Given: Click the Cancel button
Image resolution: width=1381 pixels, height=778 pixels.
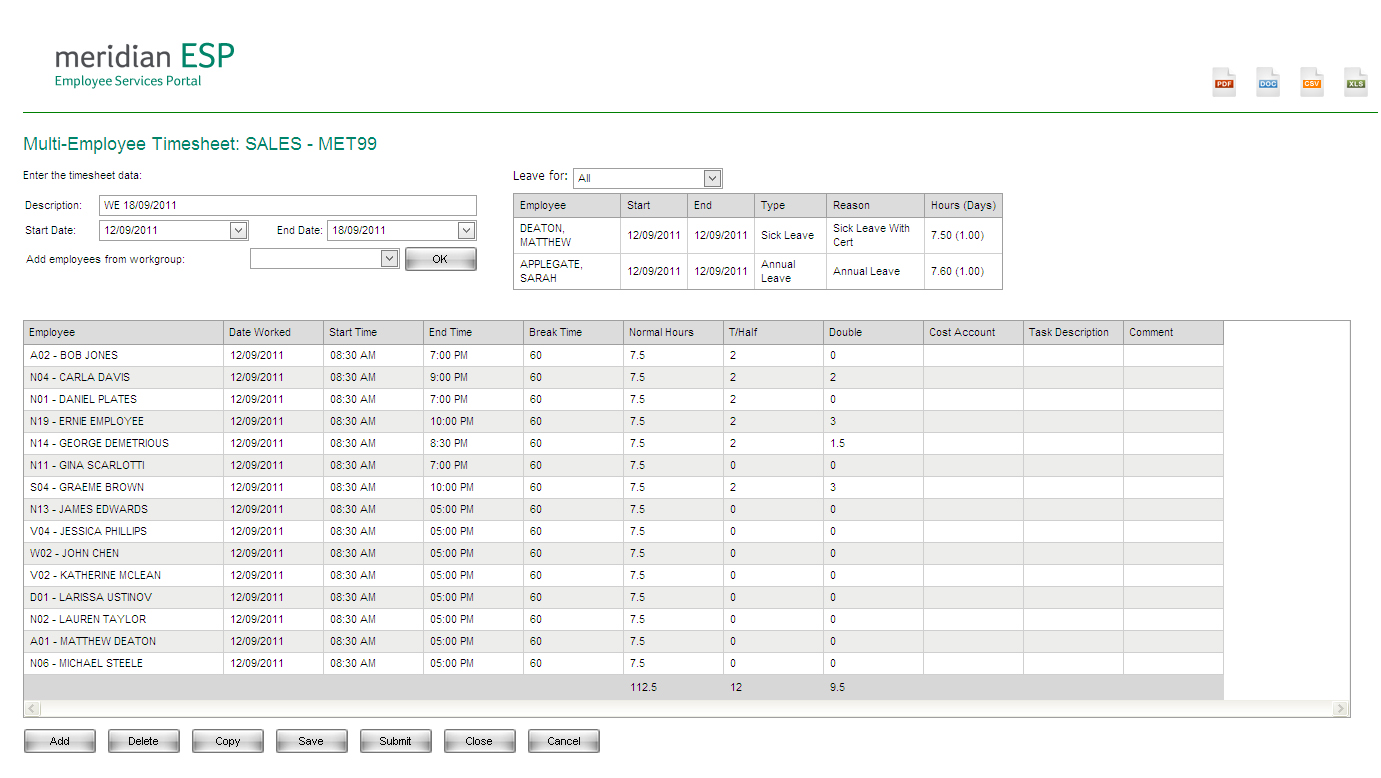Looking at the screenshot, I should (564, 741).
